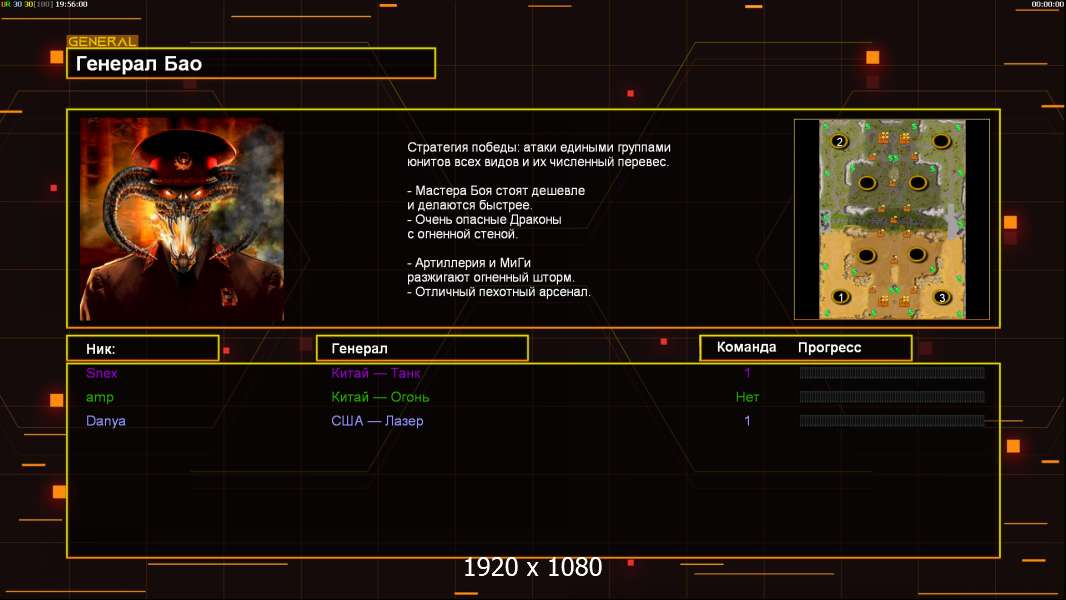This screenshot has width=1066, height=600.
Task: Click team value 1 for Danya
Action: pyautogui.click(x=747, y=421)
